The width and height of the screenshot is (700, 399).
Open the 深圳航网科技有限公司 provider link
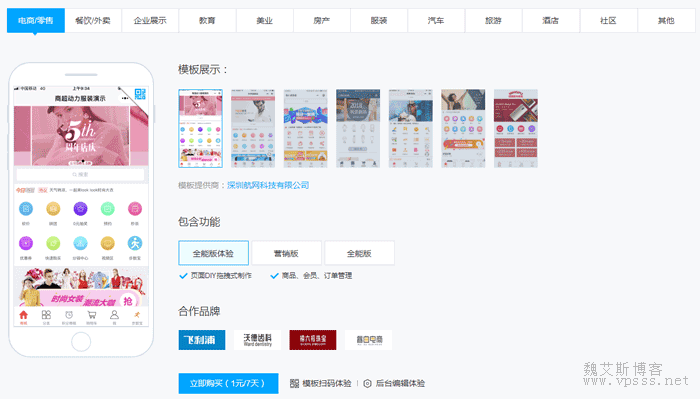coord(268,185)
